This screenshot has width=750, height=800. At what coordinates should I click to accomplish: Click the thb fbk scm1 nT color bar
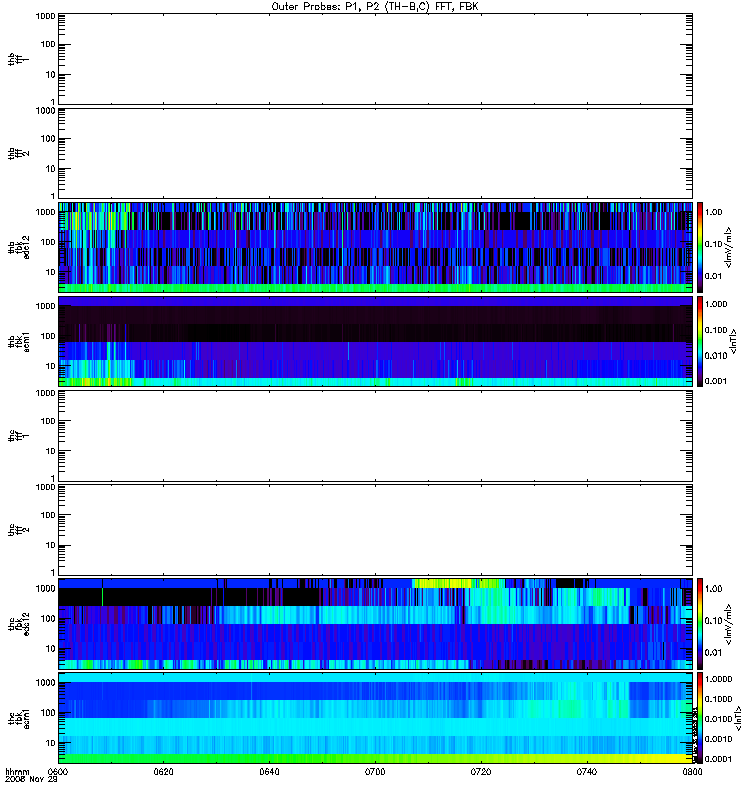pyautogui.click(x=700, y=341)
